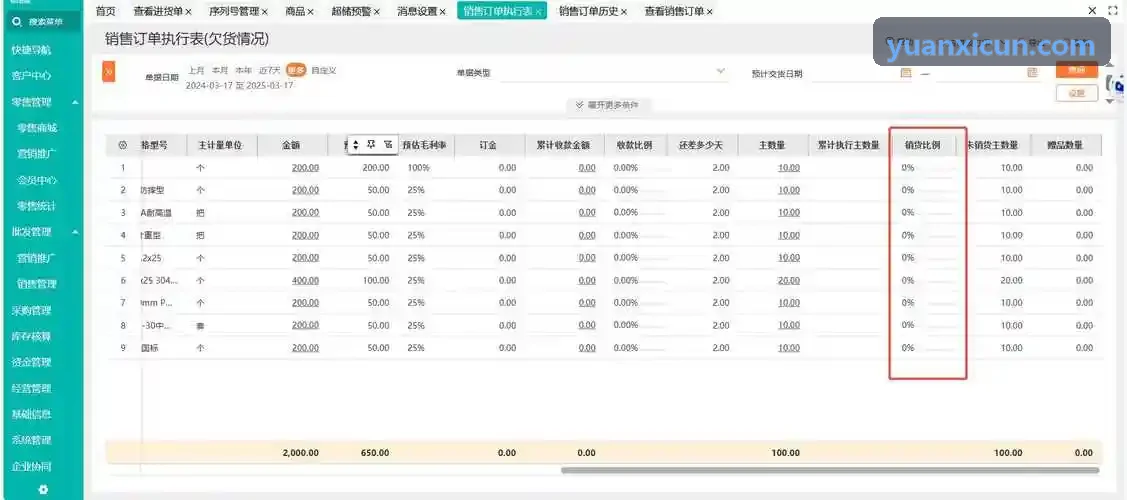Click the 设置 button below query

point(1076,93)
